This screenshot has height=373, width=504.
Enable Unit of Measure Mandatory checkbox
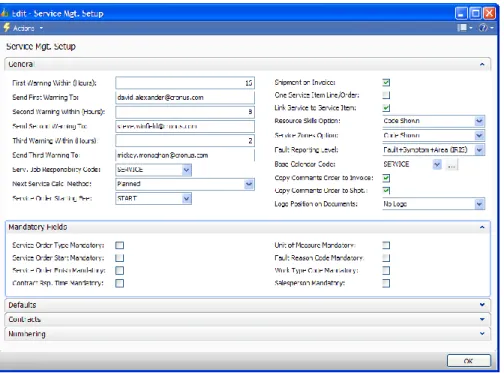click(386, 245)
